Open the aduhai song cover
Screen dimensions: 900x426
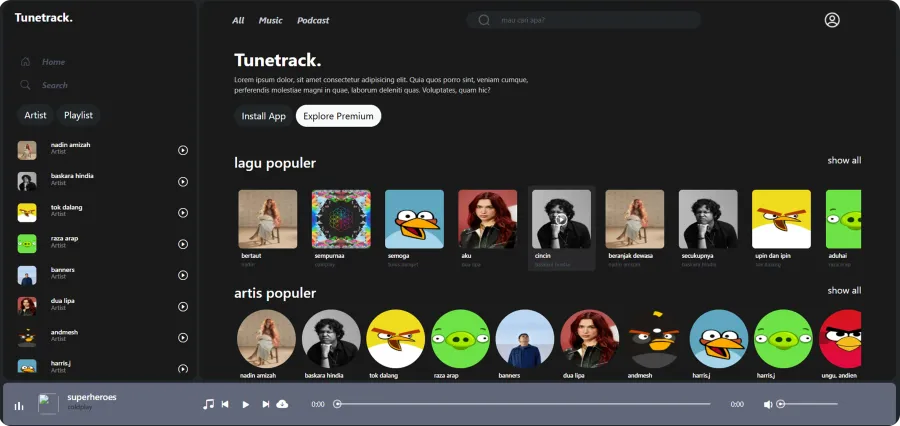pyautogui.click(x=844, y=219)
